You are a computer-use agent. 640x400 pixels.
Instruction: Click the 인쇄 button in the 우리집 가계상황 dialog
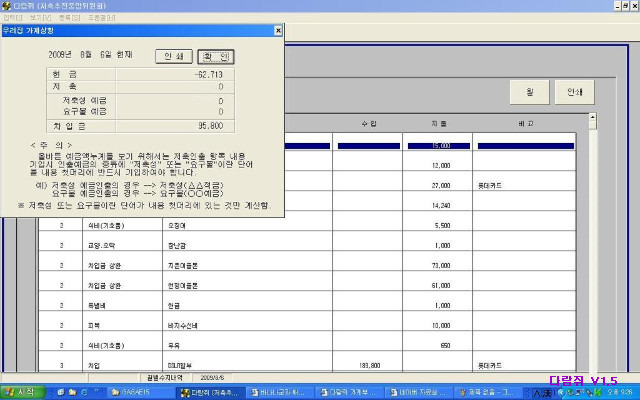coord(174,56)
